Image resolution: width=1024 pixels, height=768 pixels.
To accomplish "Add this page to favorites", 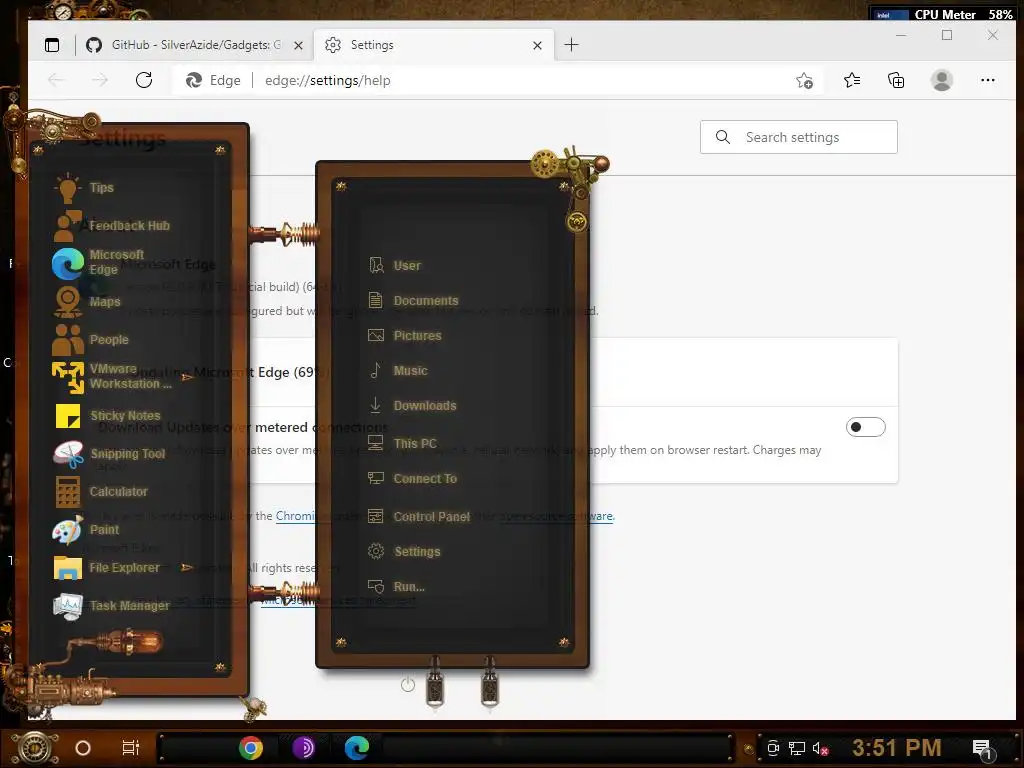I will (x=805, y=80).
